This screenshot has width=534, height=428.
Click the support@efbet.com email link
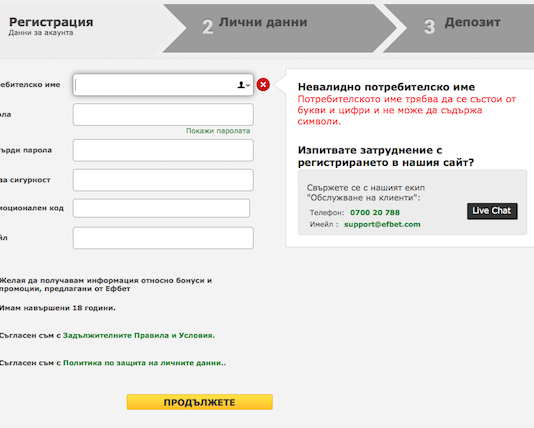(382, 224)
